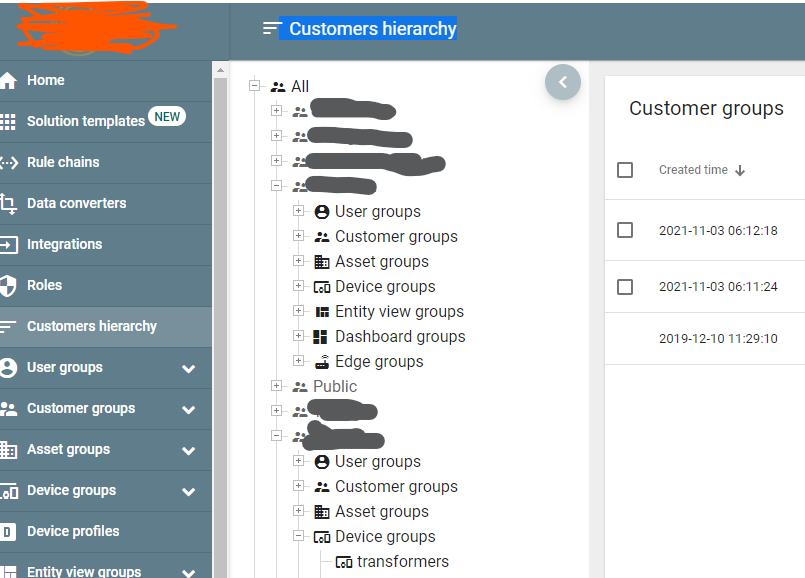
Task: Select the Roles sidebar icon
Action: pos(12,285)
